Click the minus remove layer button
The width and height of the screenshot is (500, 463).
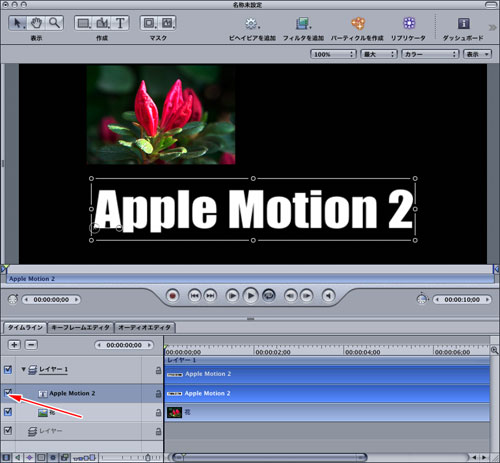pos(31,345)
